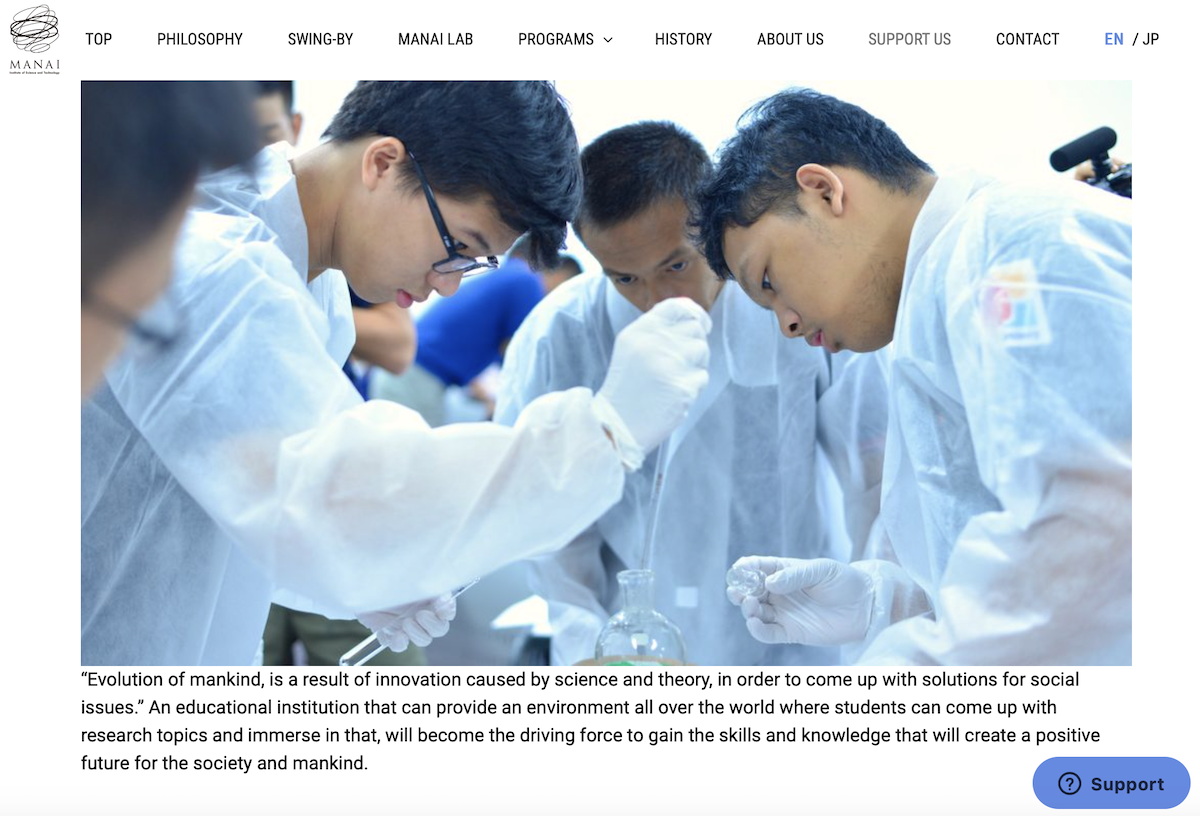Click the MANAI logo icon
Screen dimensions: 1200x816
coord(34,29)
